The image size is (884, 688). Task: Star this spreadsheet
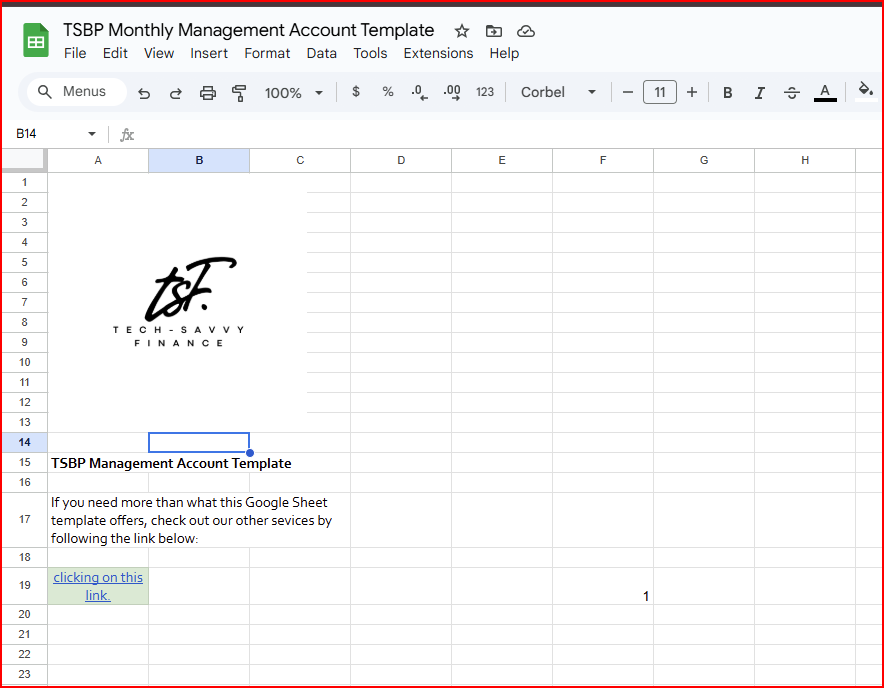(461, 31)
